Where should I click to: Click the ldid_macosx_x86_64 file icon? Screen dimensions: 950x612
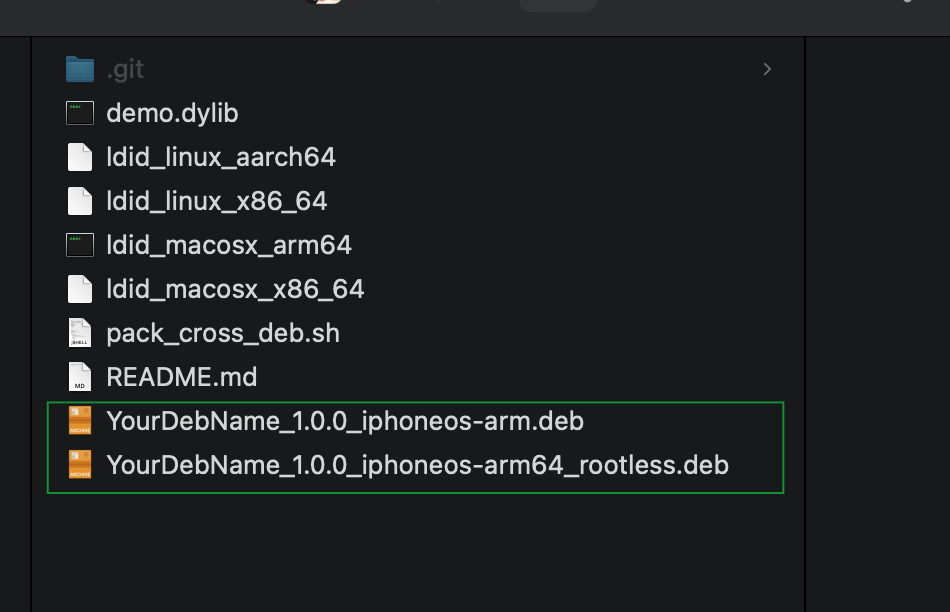[79, 288]
